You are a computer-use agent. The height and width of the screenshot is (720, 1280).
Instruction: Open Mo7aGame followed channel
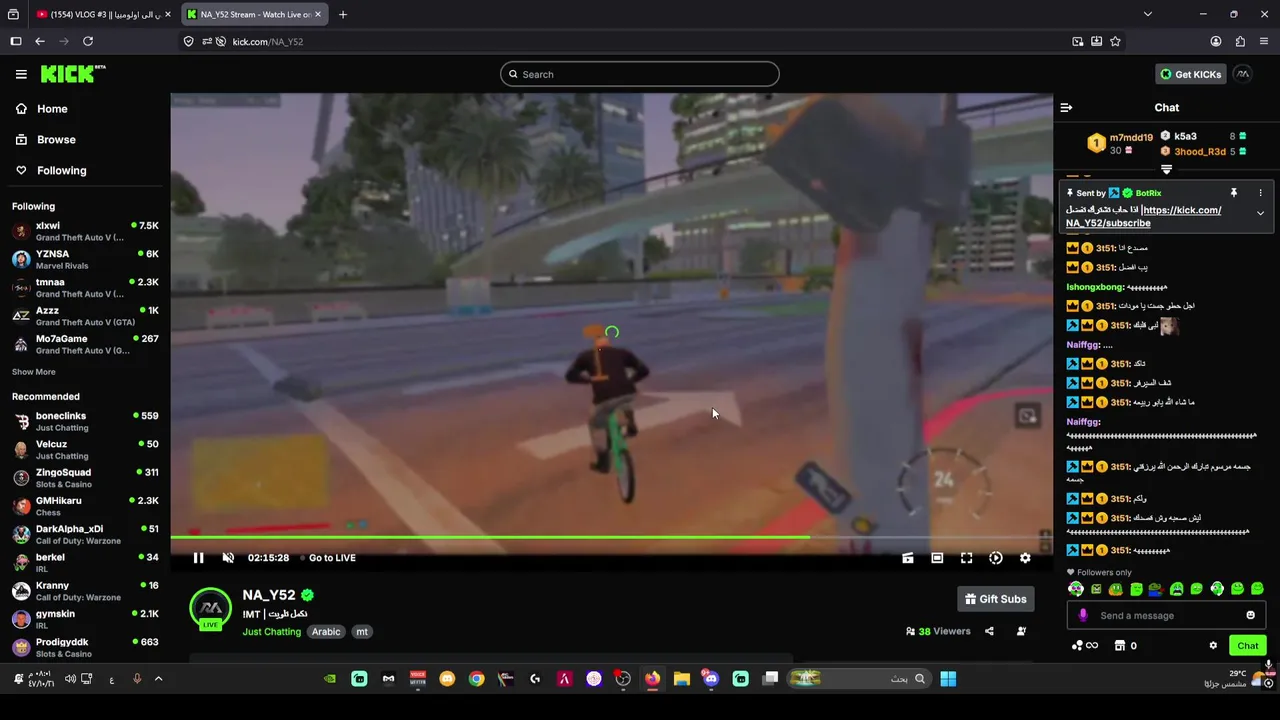[x=85, y=344]
